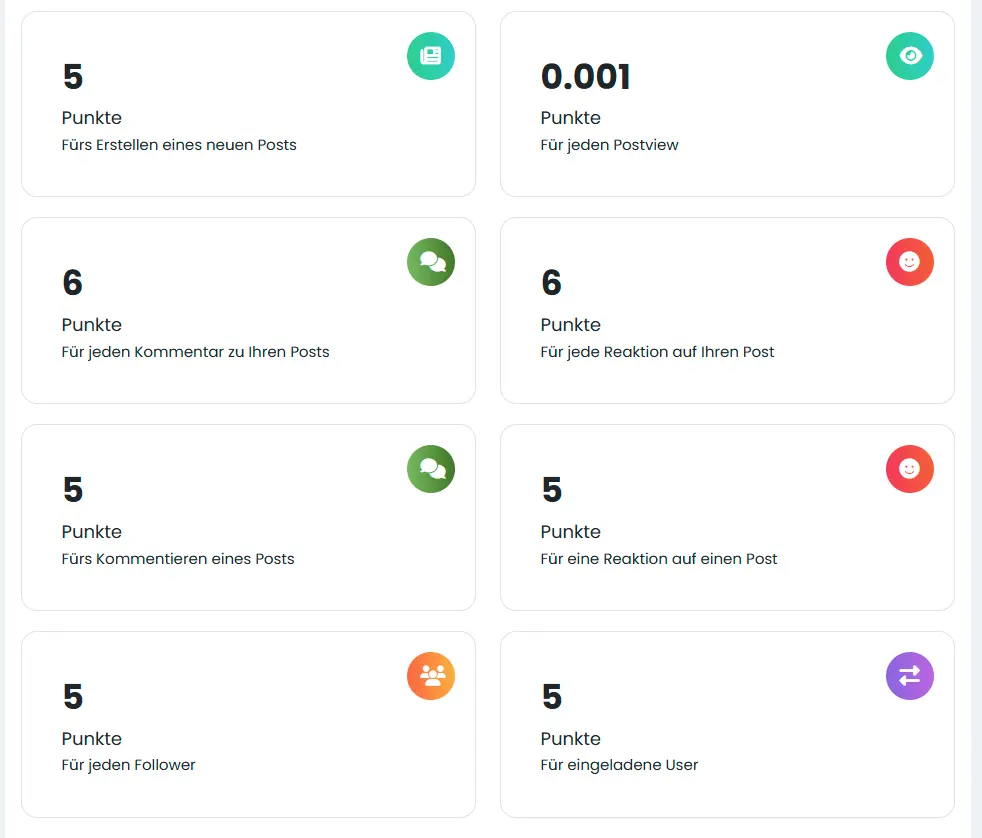Click the 6 value in the comments-on-your-posts card
This screenshot has width=982, height=838.
[x=72, y=283]
